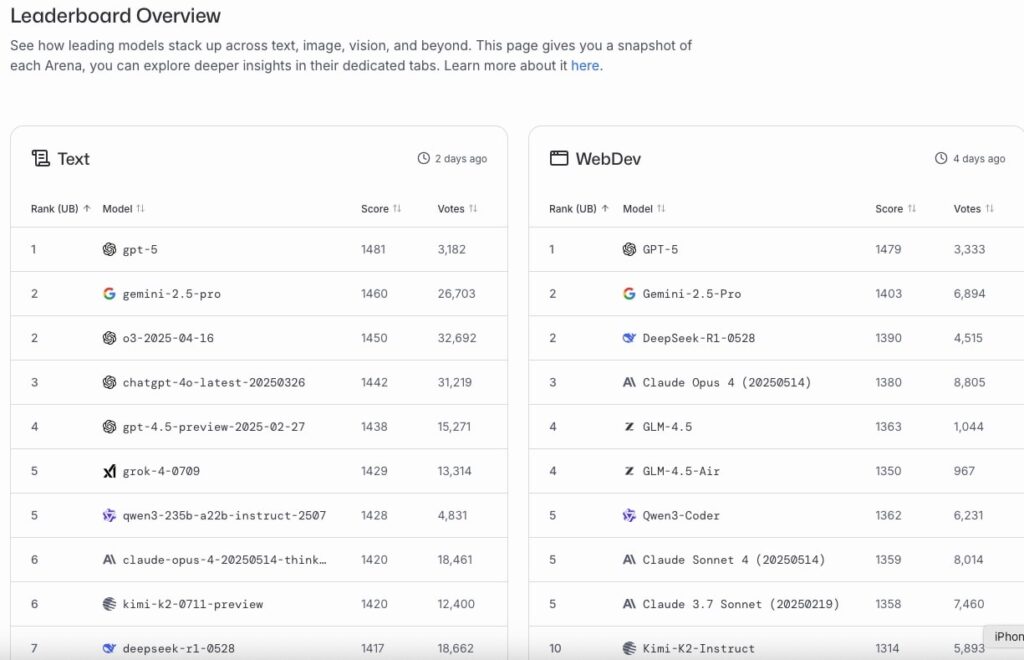1024x660 pixels.
Task: Click the Z logo beside GLM-4.5-Air
Action: click(629, 471)
